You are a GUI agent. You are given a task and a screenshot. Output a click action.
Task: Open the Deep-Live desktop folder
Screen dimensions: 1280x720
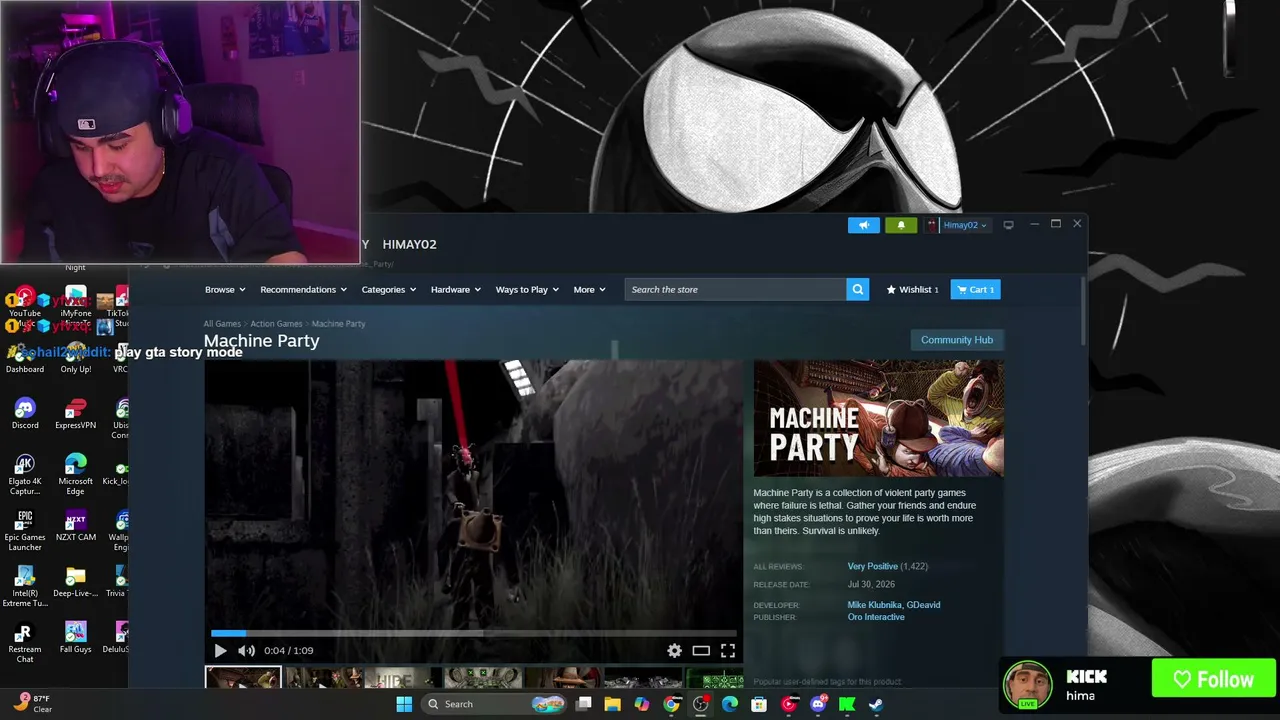click(x=75, y=581)
